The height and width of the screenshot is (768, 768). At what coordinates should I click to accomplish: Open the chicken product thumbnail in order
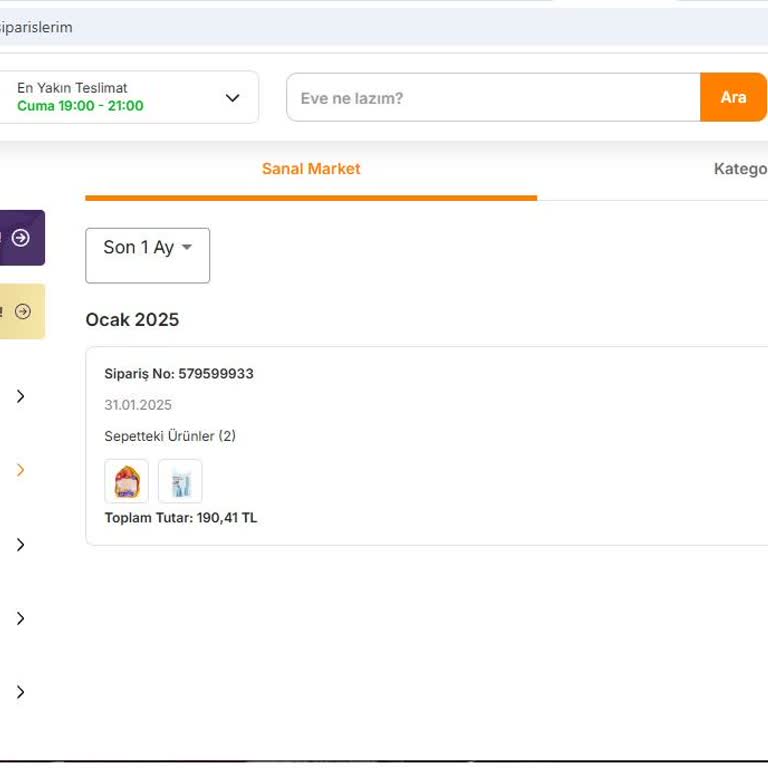[126, 481]
